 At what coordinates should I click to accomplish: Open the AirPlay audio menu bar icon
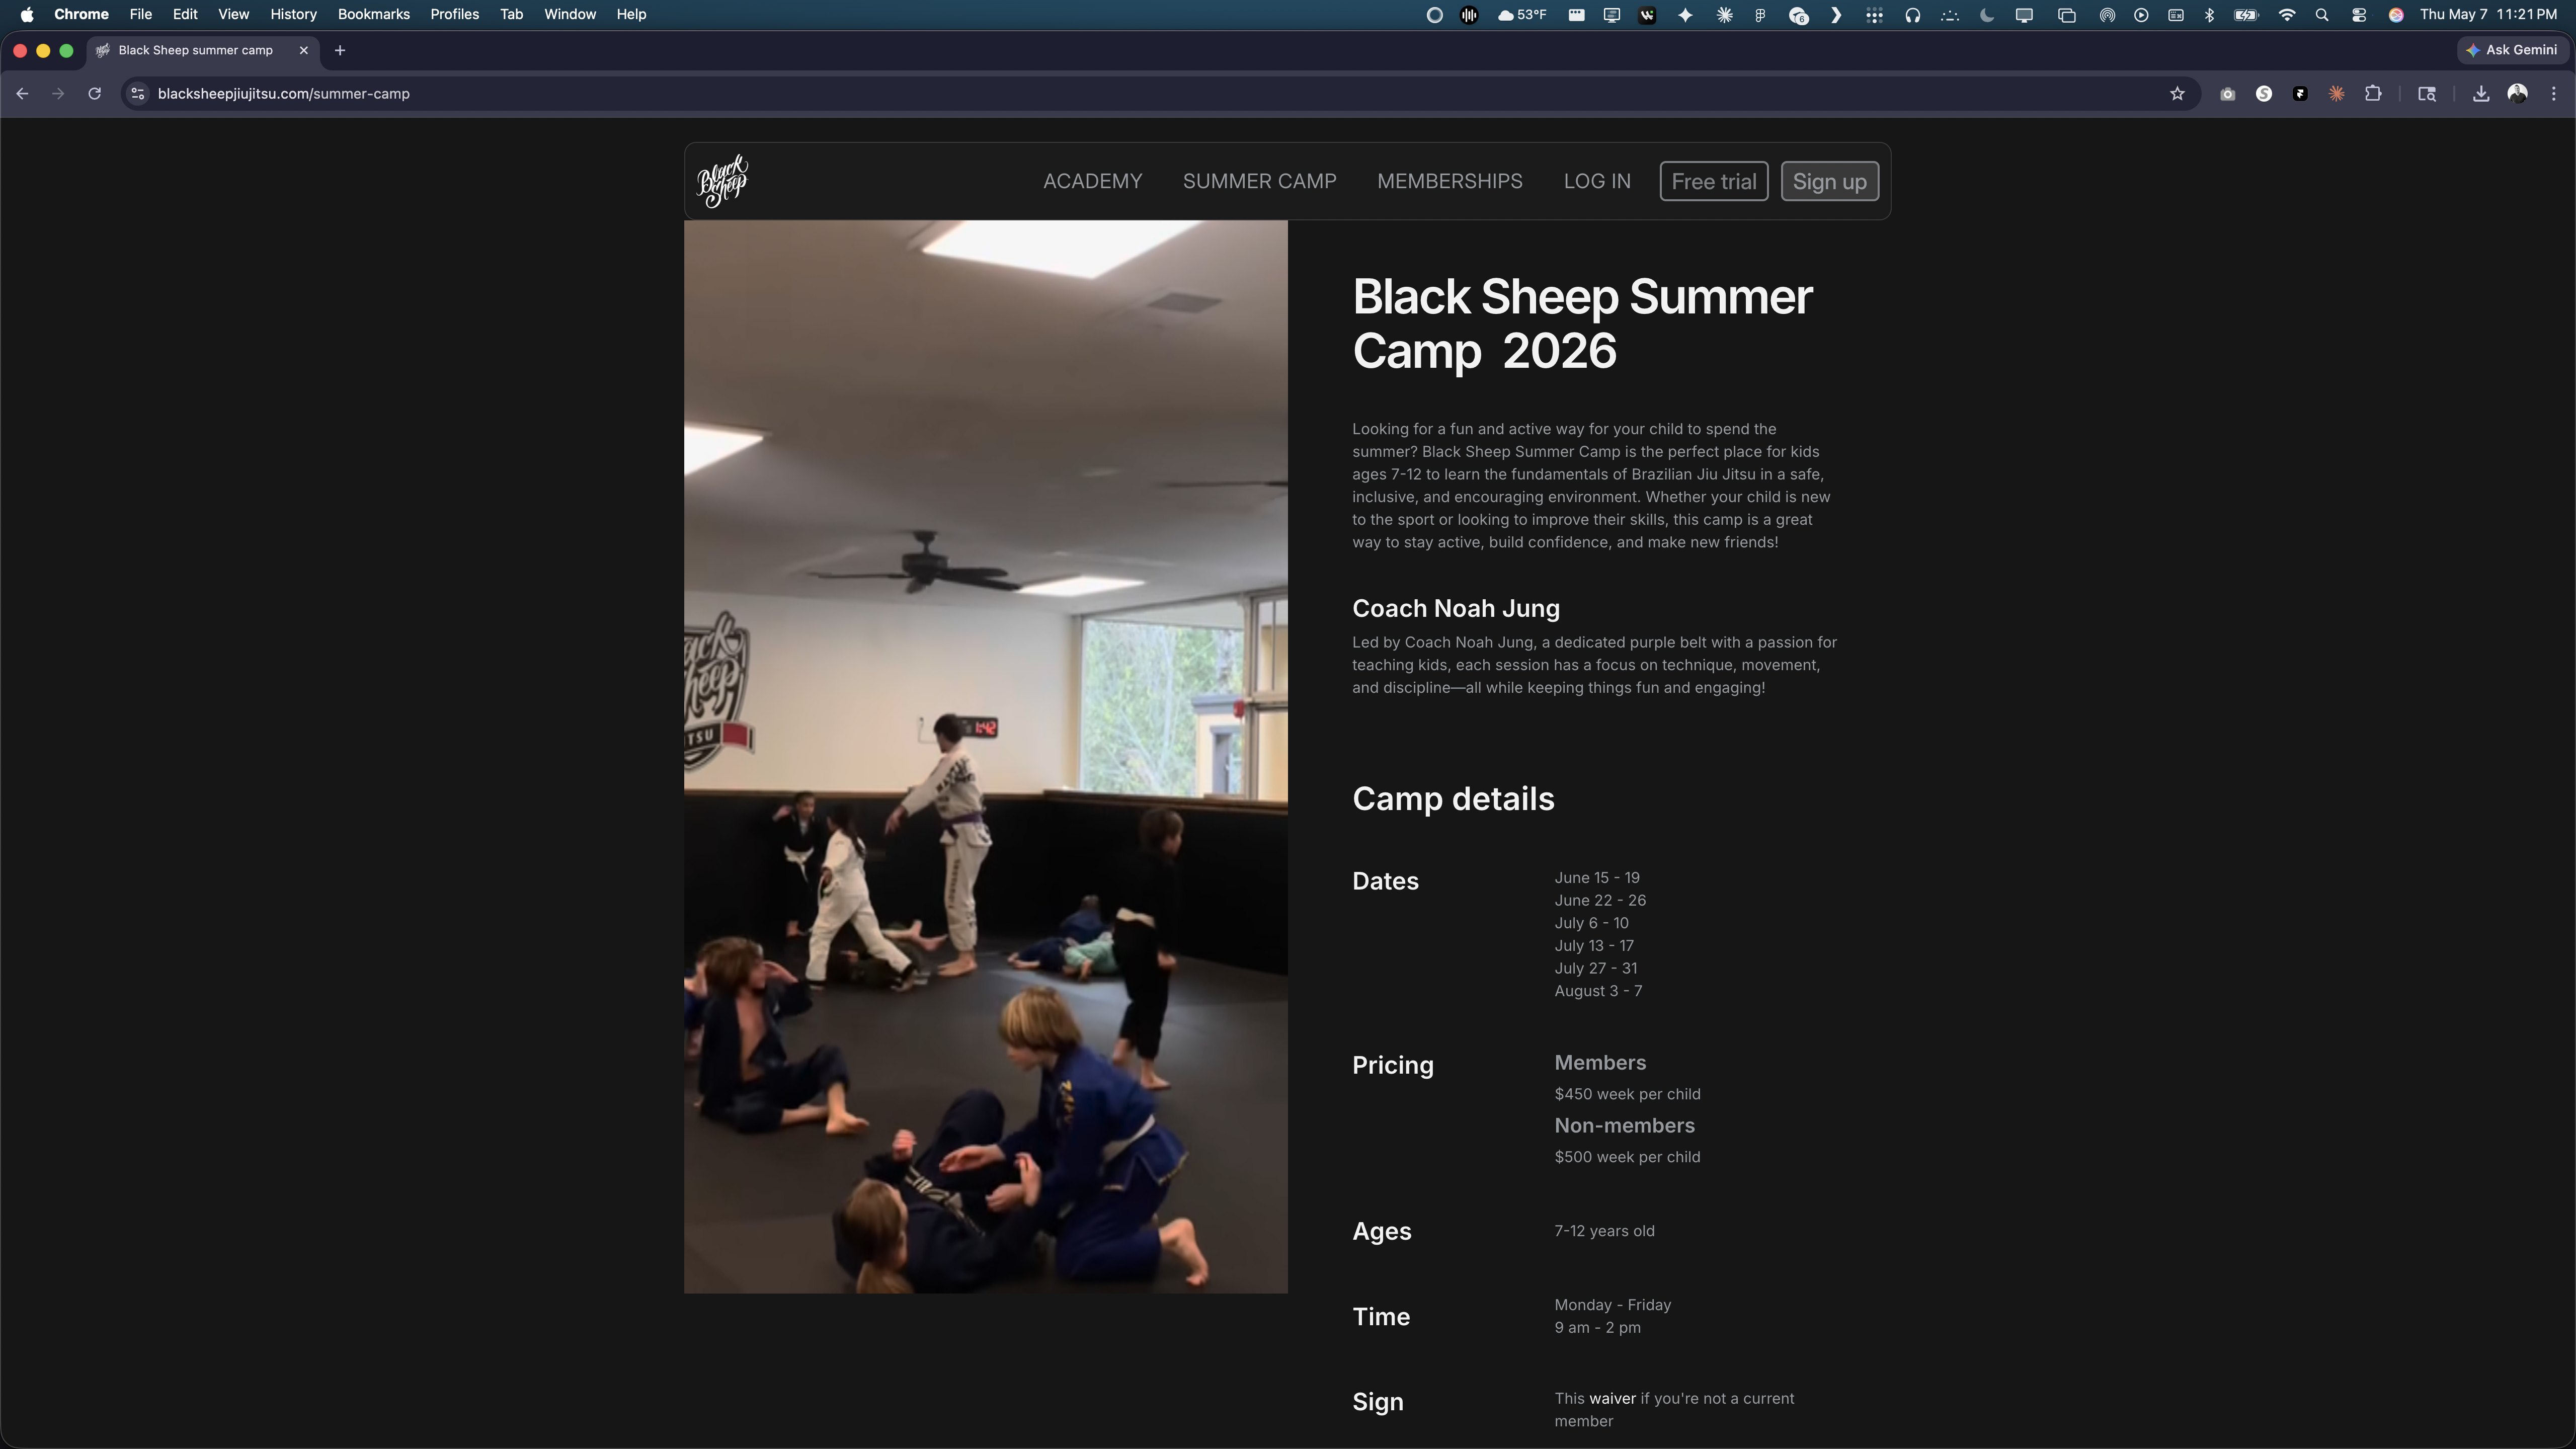pos(2107,14)
